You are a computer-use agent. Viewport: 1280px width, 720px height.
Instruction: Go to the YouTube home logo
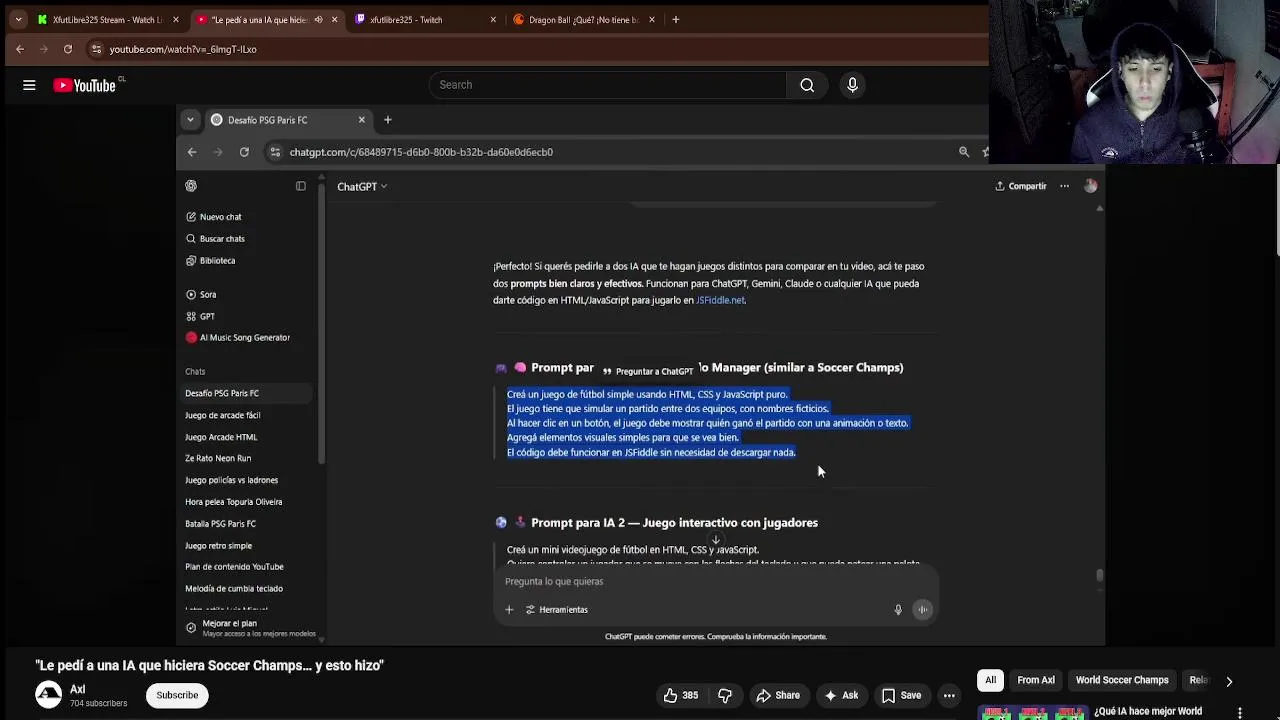pos(85,85)
